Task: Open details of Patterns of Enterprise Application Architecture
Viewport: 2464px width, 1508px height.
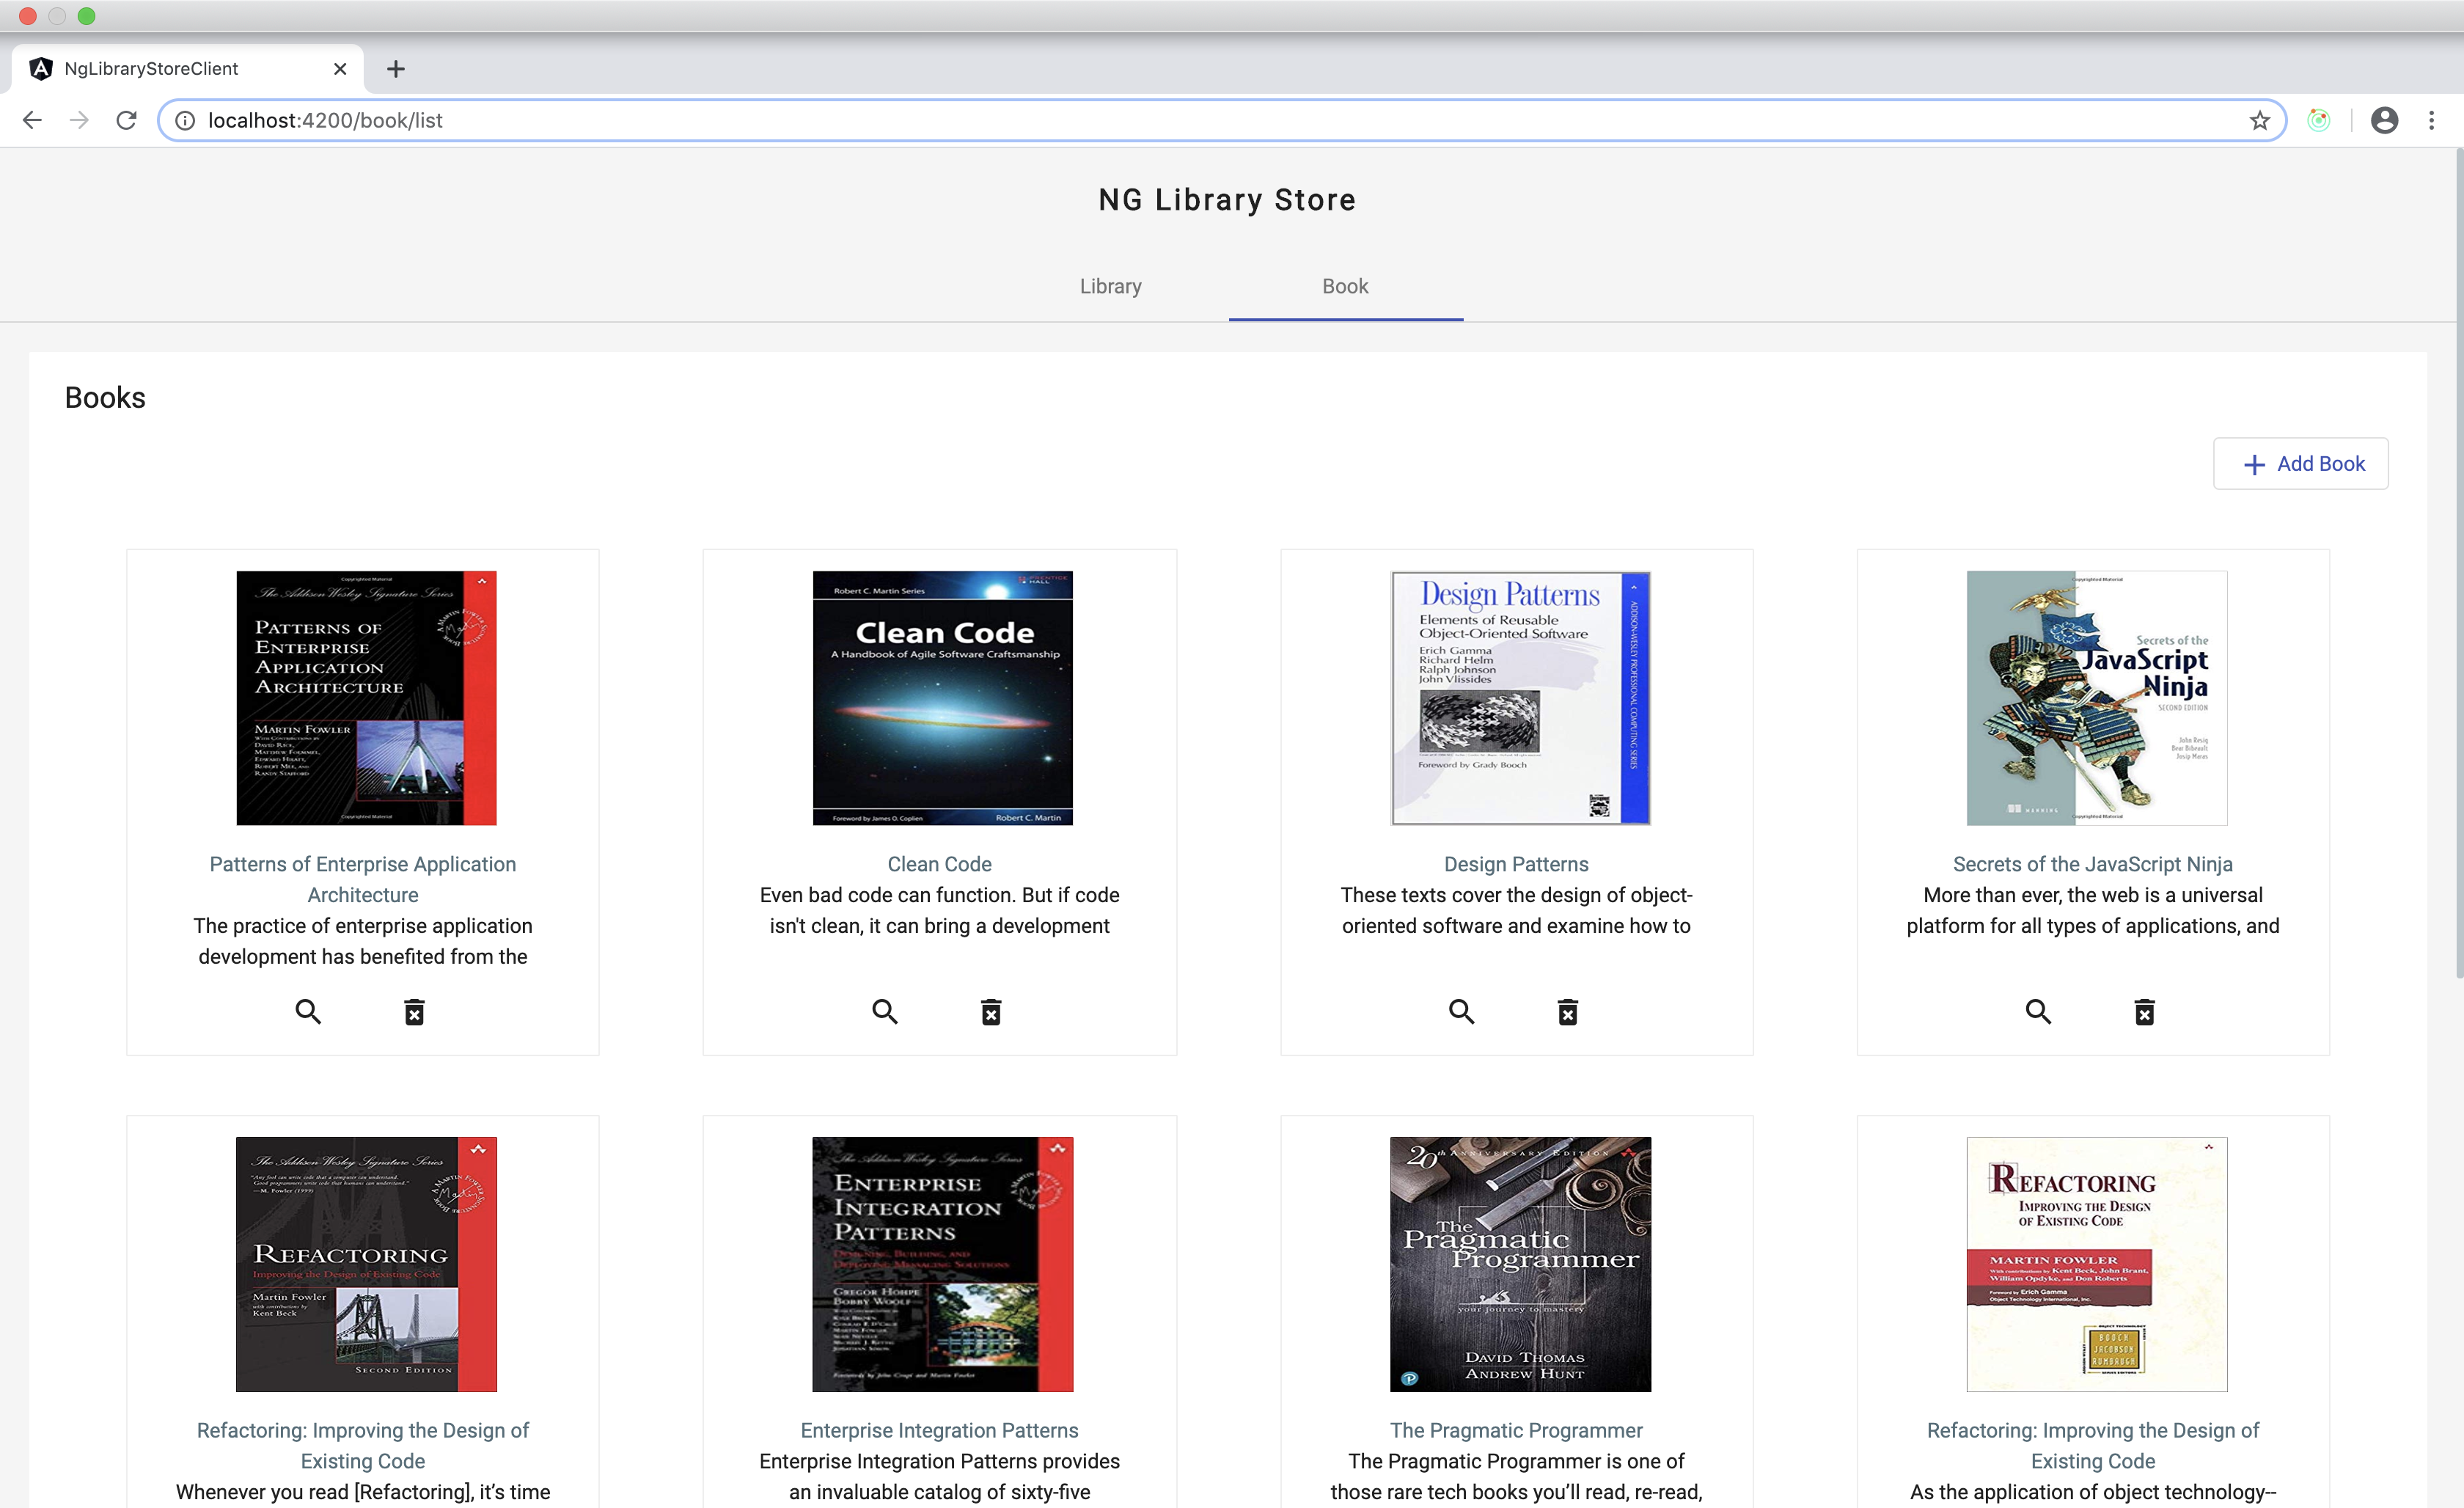Action: (308, 1012)
